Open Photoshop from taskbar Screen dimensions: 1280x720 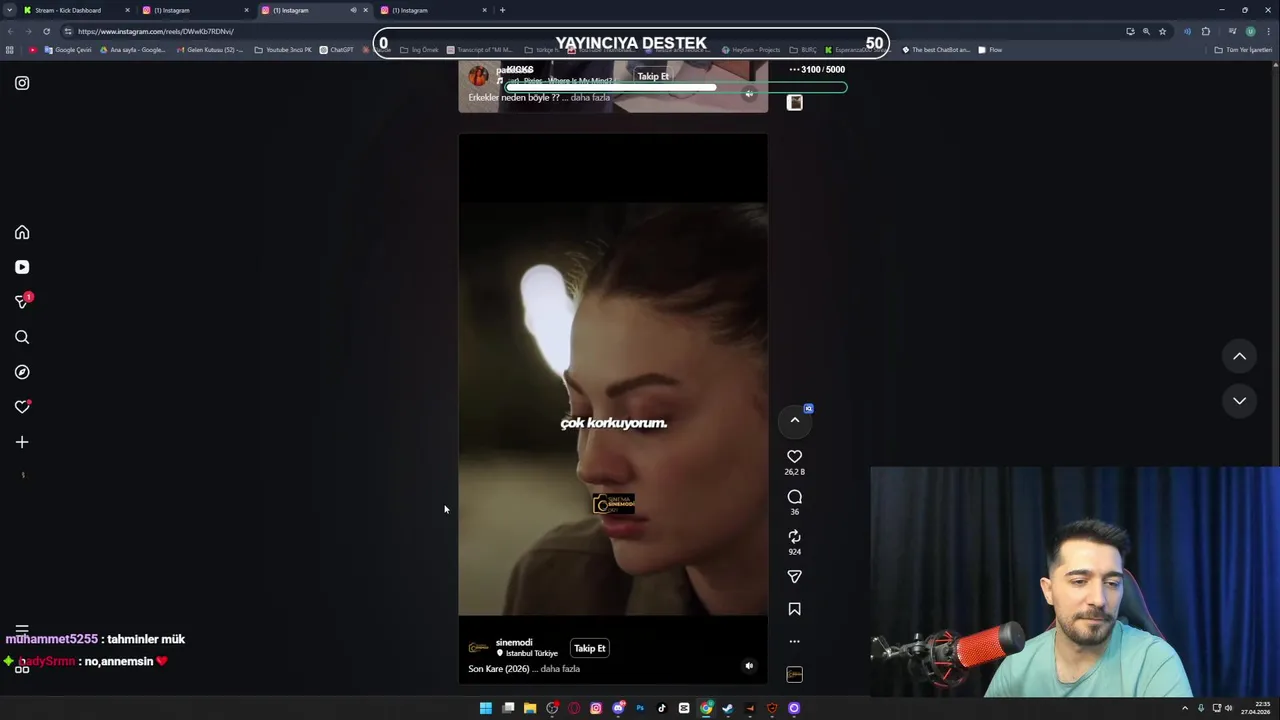point(640,708)
